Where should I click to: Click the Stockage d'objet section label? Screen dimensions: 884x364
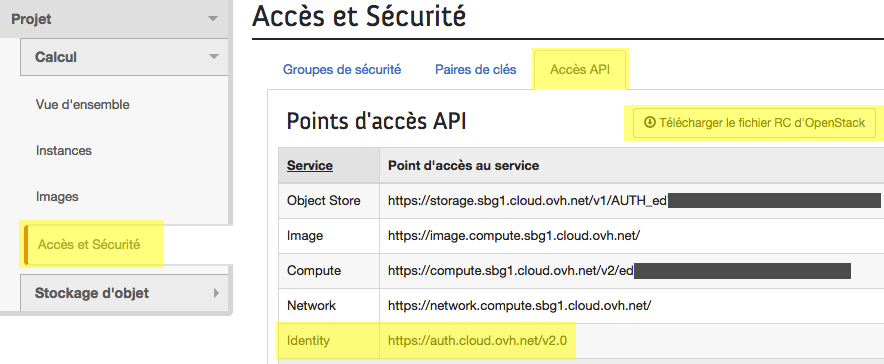[x=92, y=293]
